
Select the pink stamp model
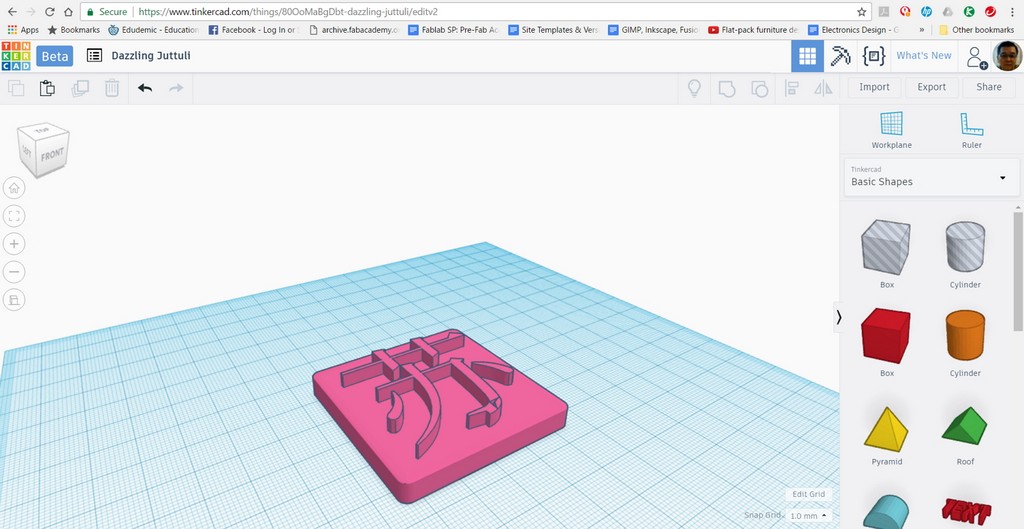[439, 418]
